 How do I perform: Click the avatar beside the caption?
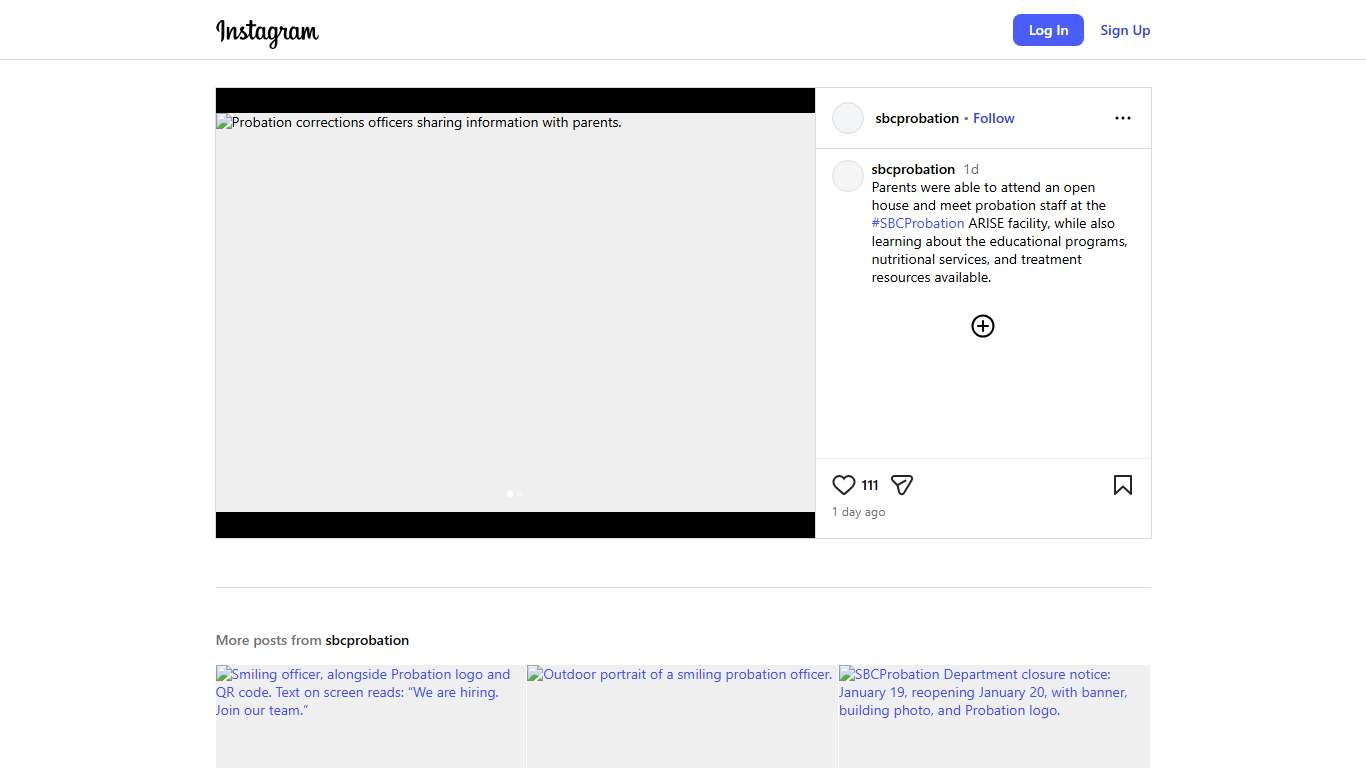pos(847,176)
